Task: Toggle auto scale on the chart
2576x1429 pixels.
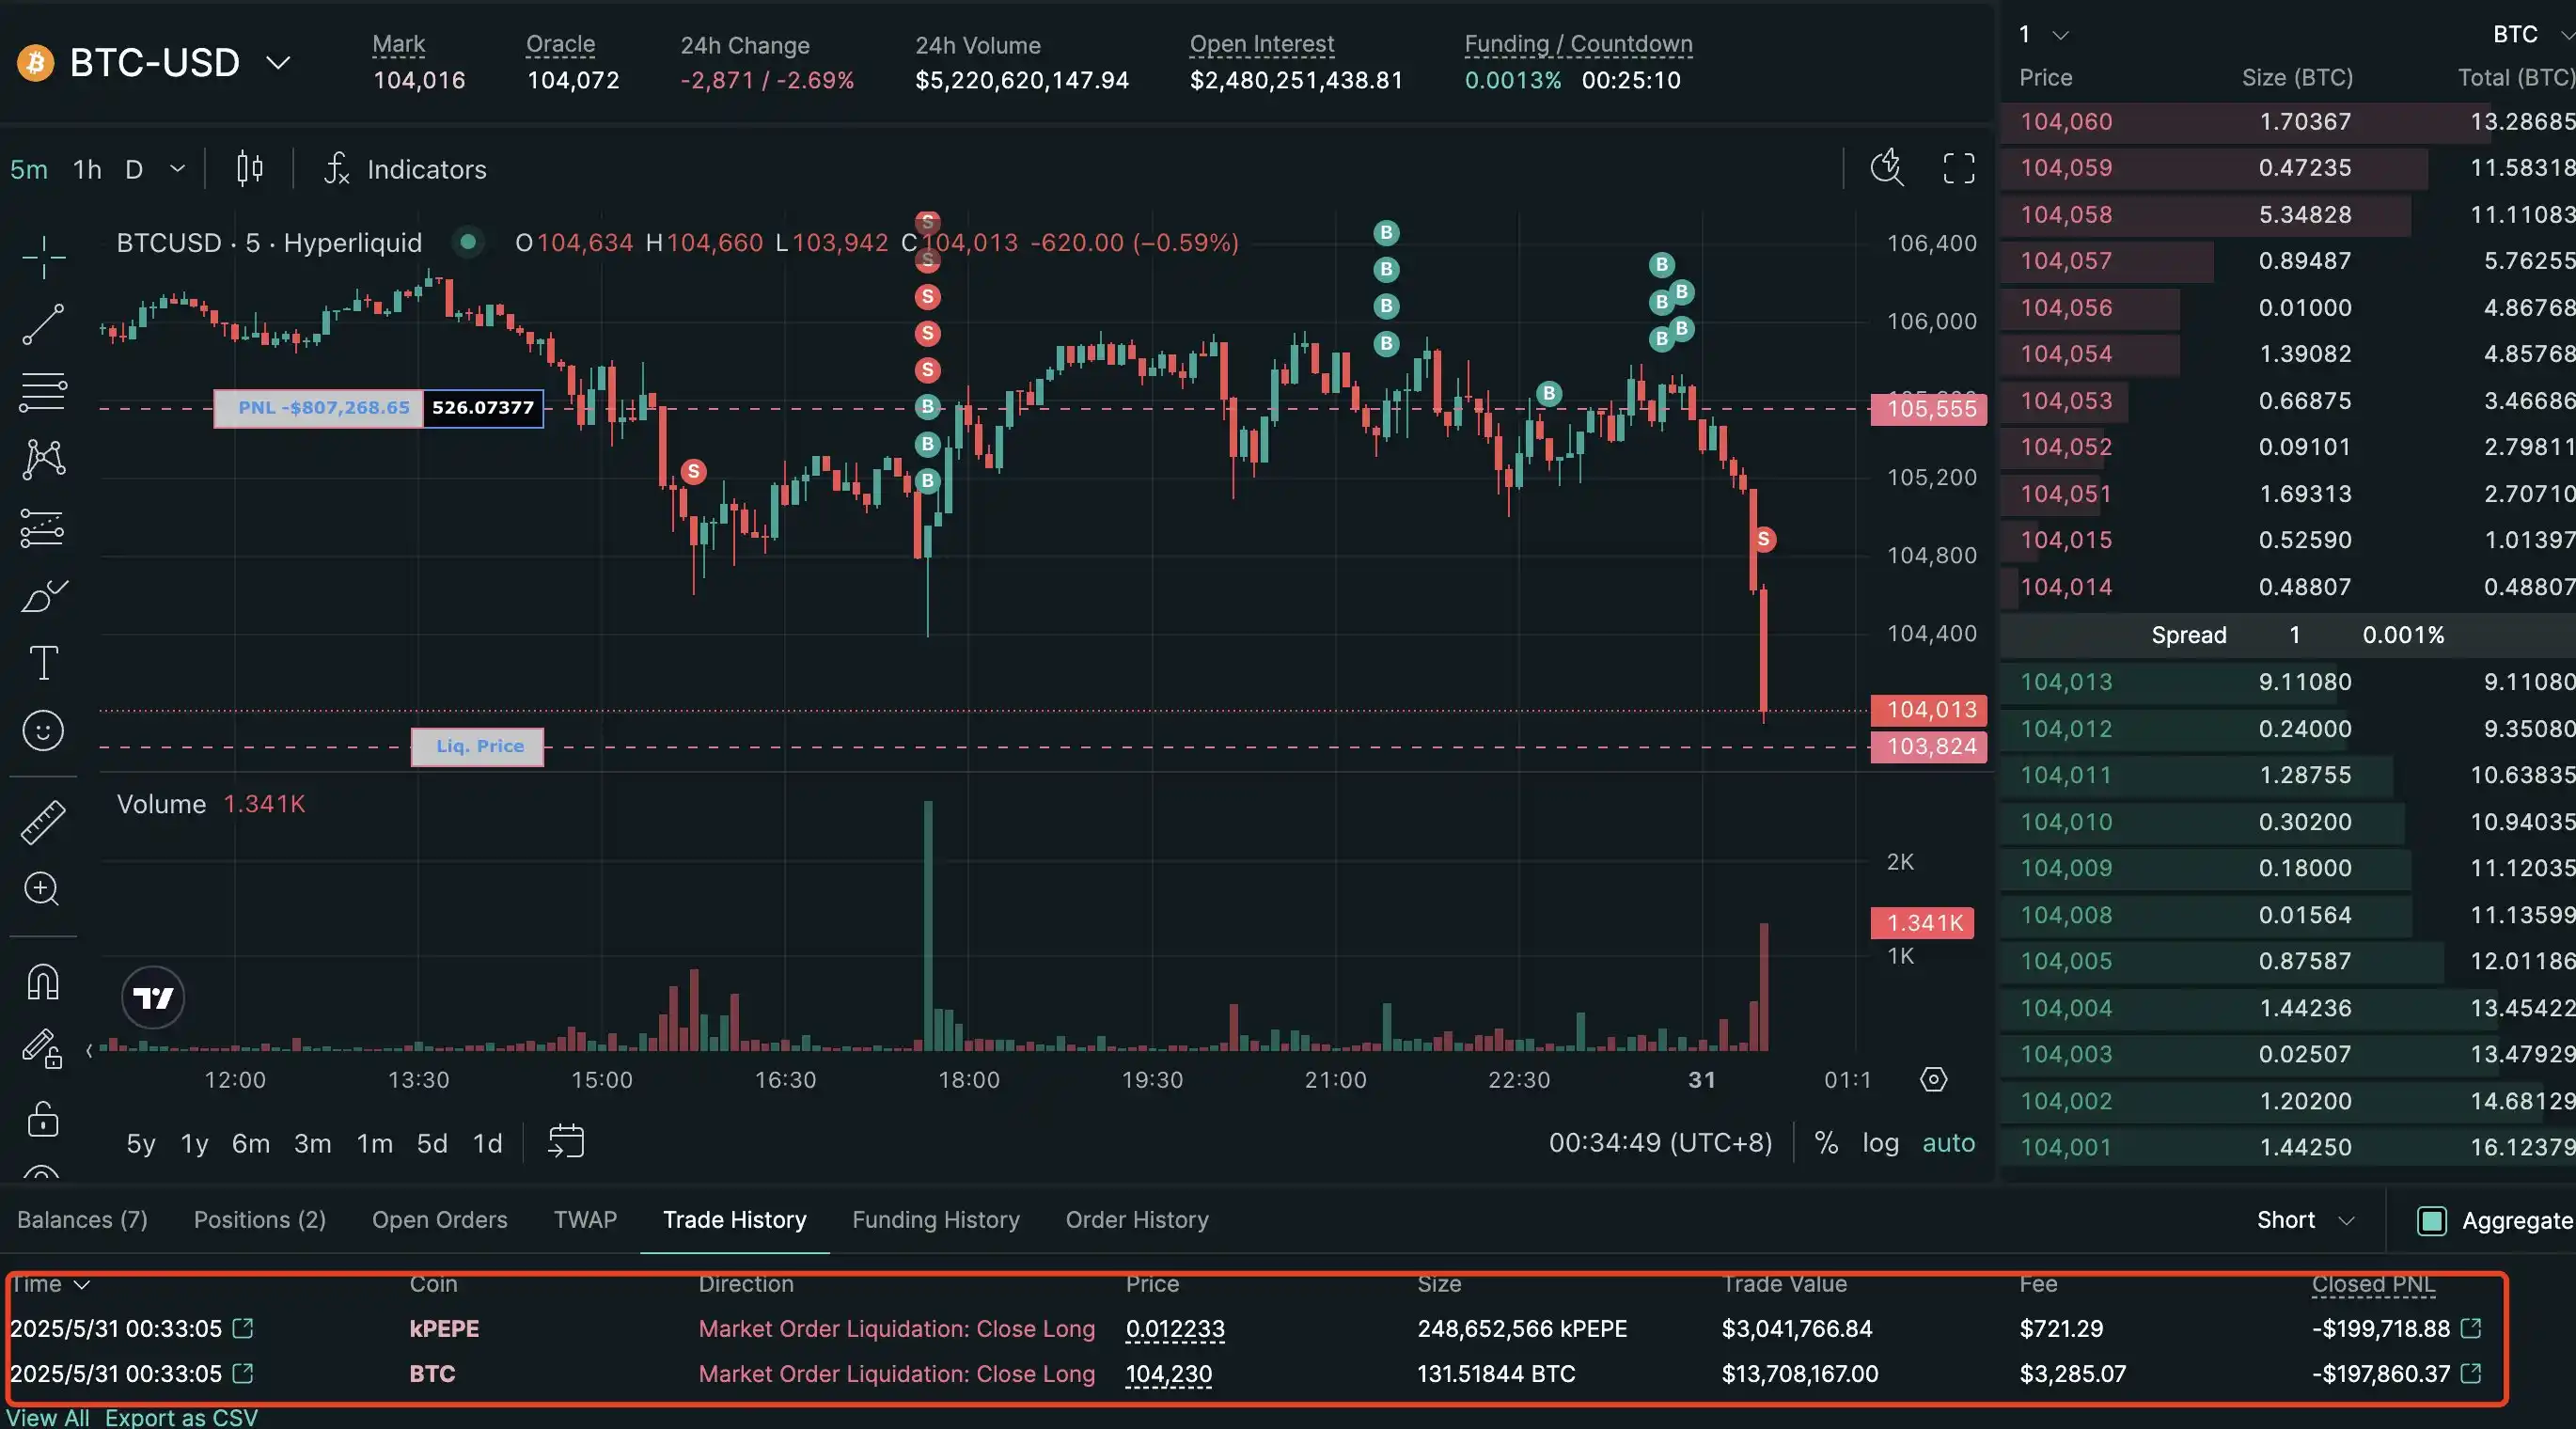Action: tap(1948, 1142)
